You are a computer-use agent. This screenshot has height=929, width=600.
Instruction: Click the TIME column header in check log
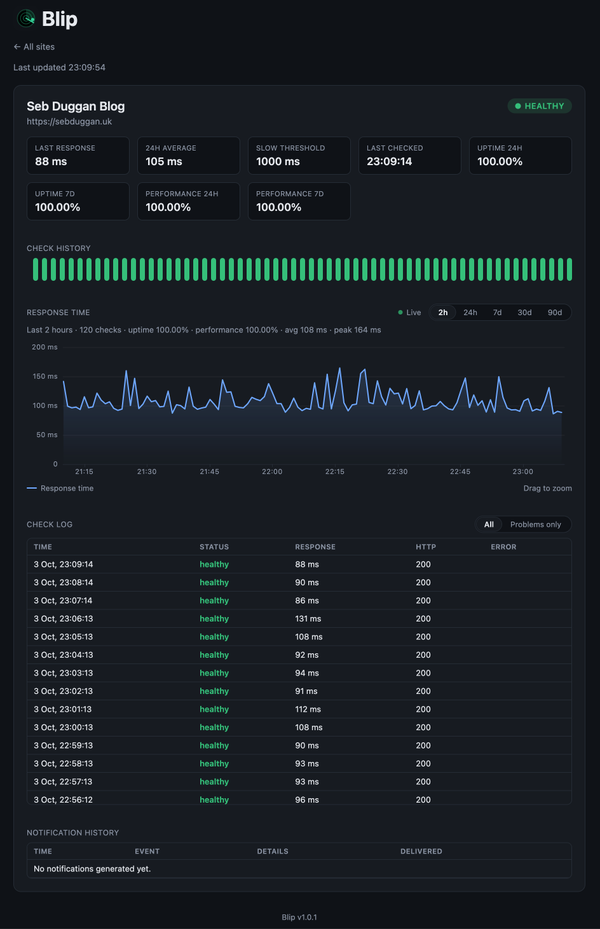coord(43,547)
